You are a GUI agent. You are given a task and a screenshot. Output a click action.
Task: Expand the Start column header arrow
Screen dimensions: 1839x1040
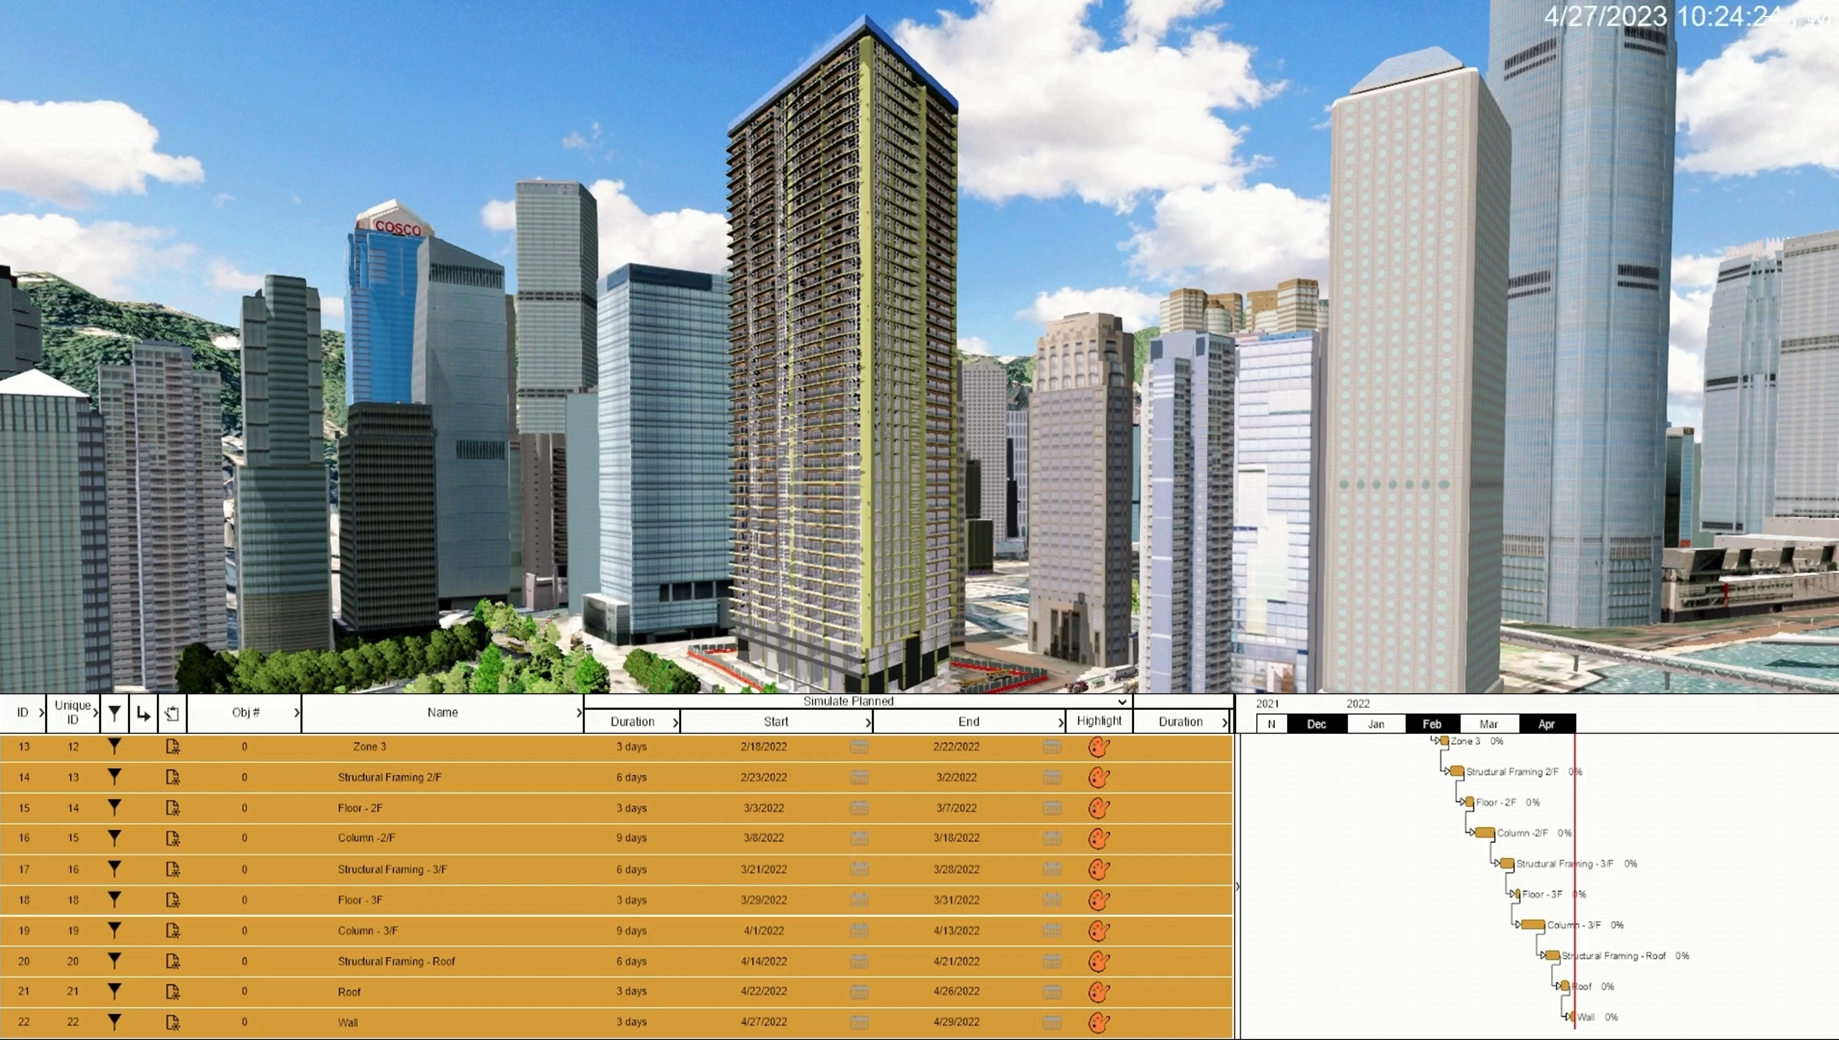[x=868, y=722]
